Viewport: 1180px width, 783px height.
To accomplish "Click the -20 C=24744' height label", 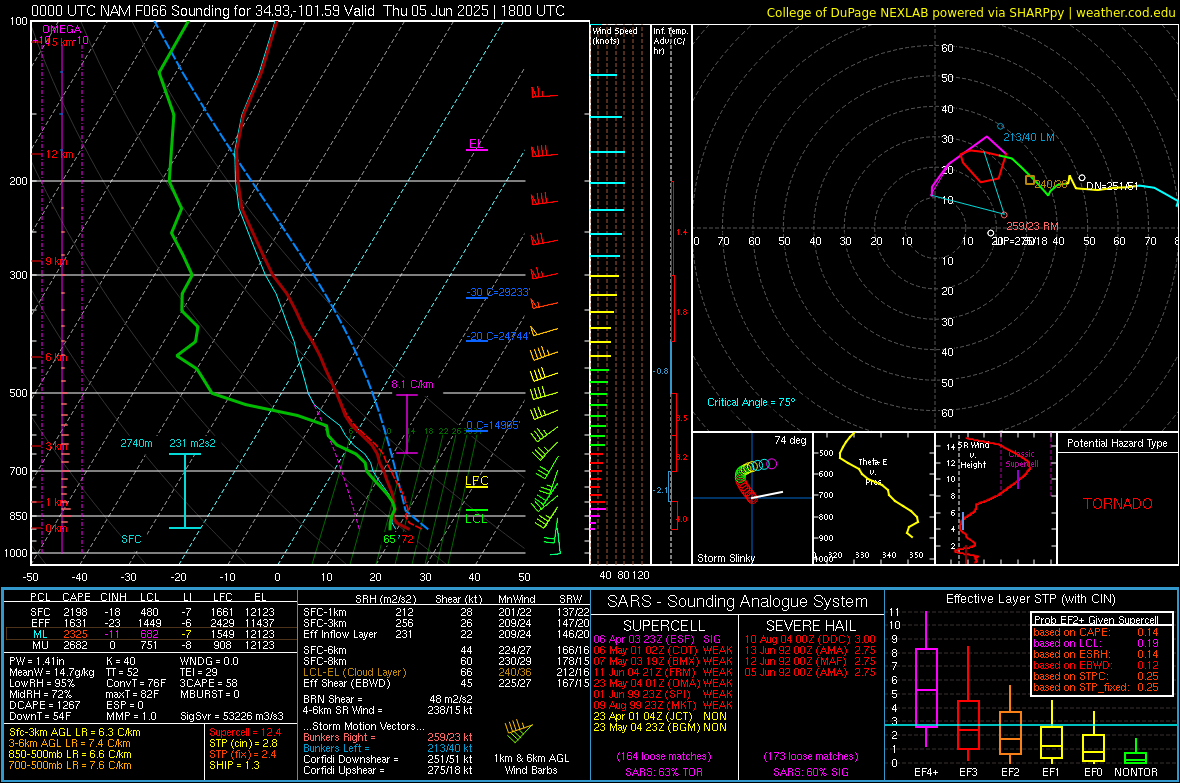I will [497, 336].
